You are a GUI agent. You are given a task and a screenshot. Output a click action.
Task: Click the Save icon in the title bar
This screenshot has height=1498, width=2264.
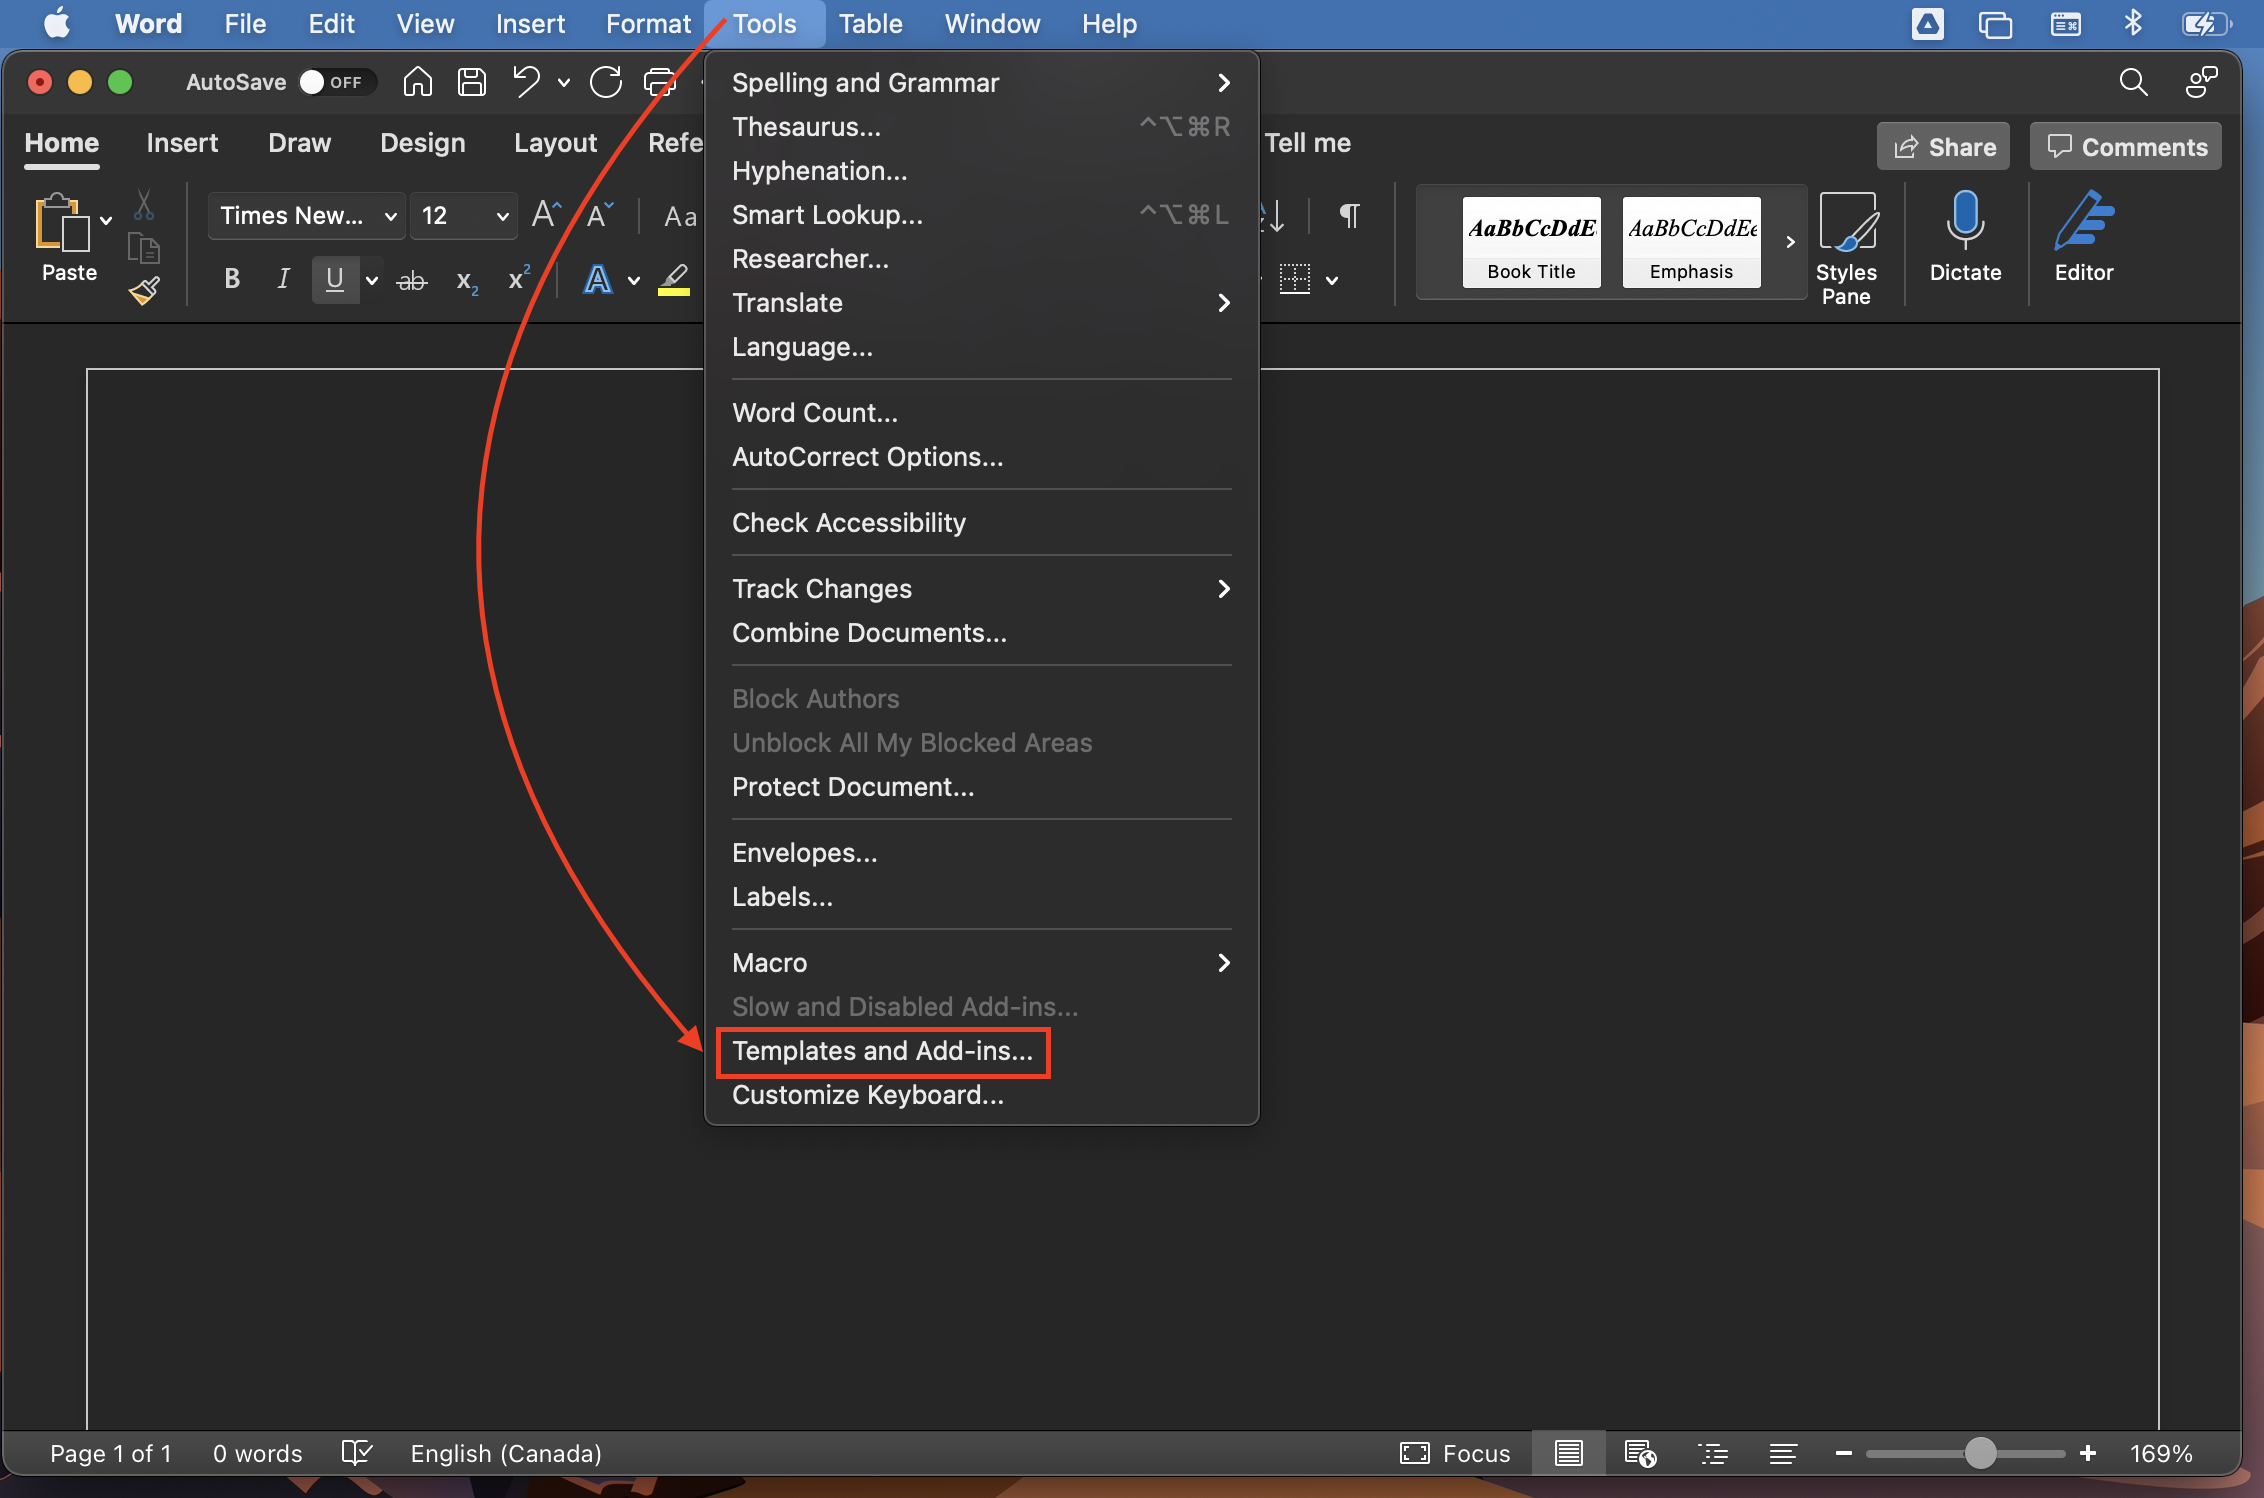point(472,82)
